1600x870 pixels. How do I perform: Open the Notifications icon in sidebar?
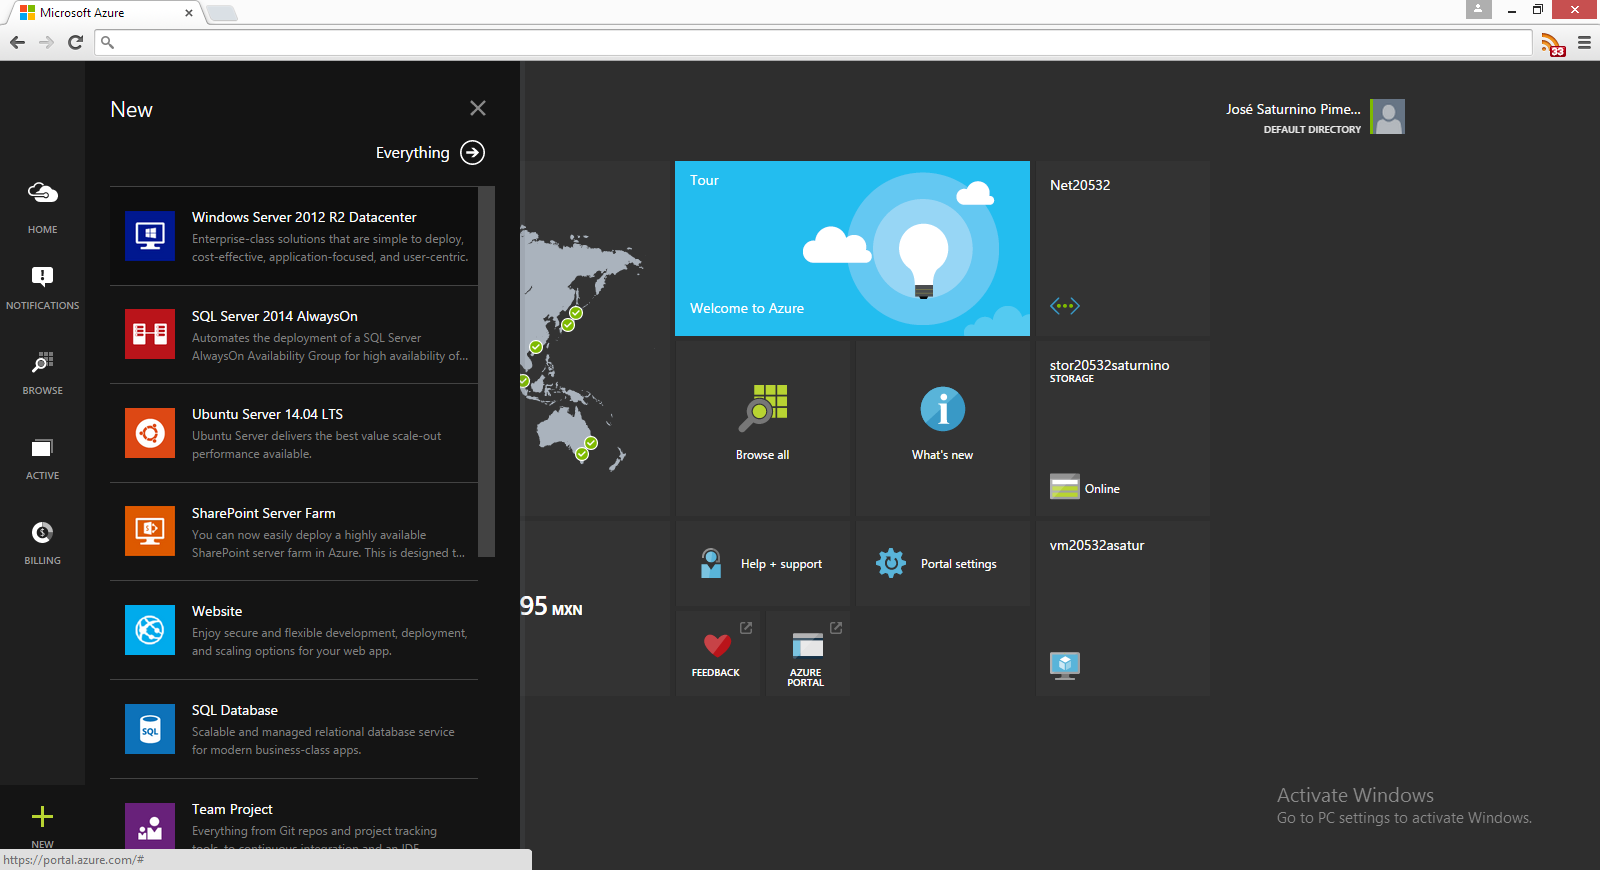tap(42, 276)
